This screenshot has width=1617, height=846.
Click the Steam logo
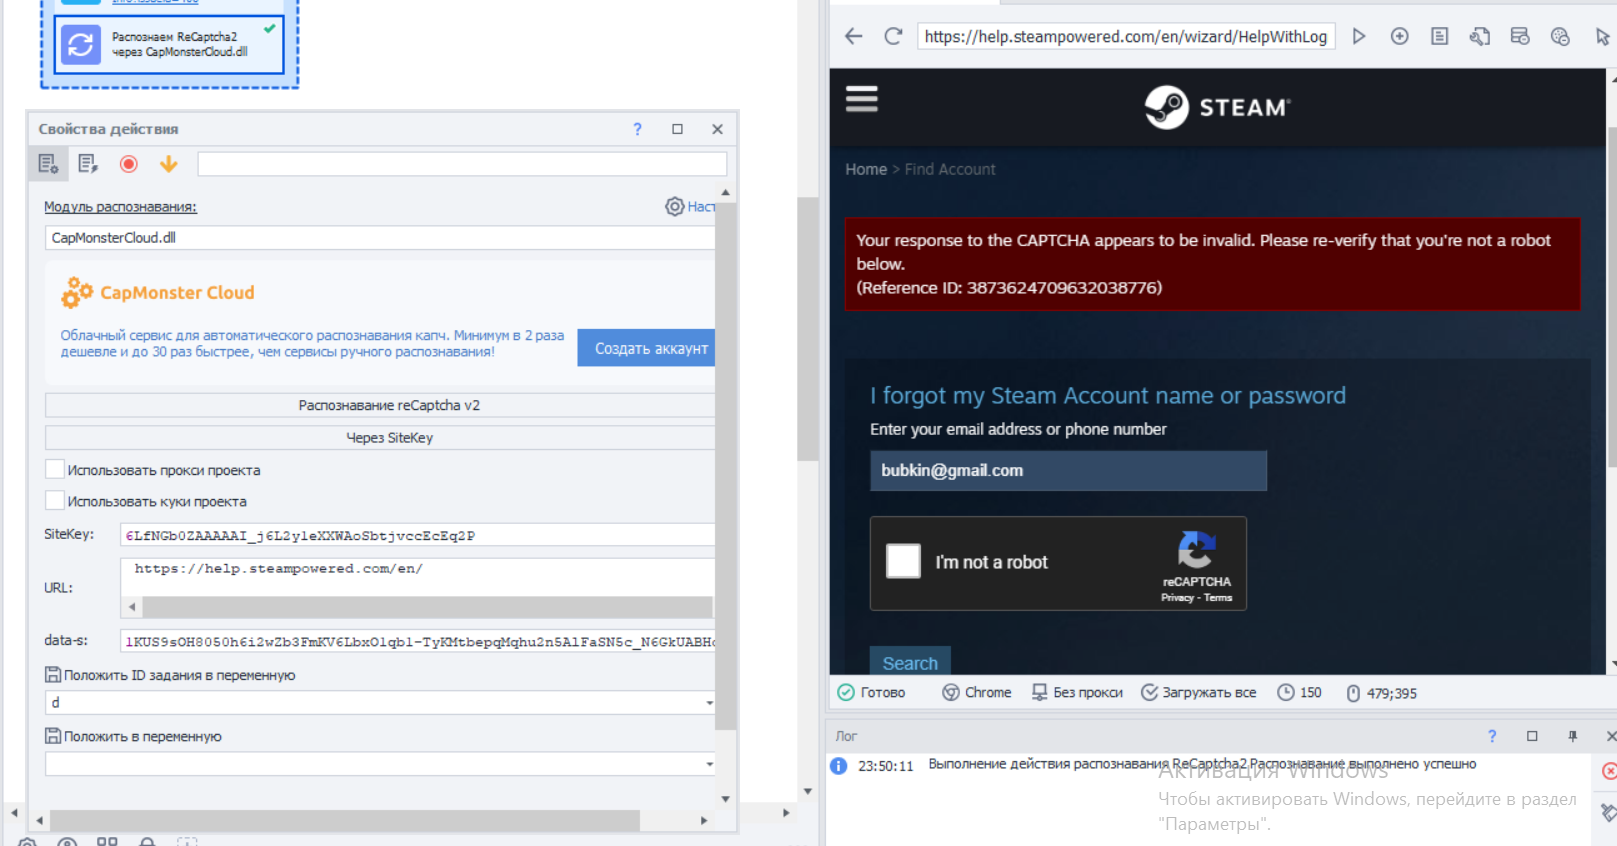click(1218, 107)
